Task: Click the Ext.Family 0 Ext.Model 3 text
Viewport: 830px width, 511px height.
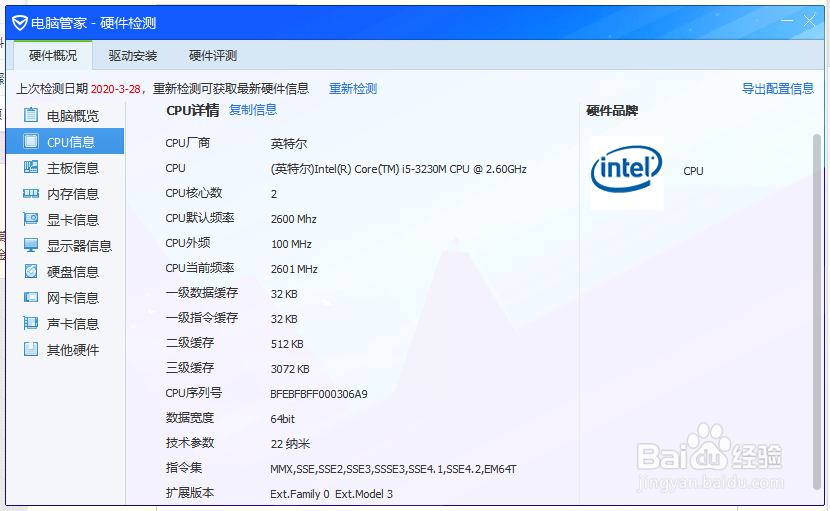Action: coord(331,494)
